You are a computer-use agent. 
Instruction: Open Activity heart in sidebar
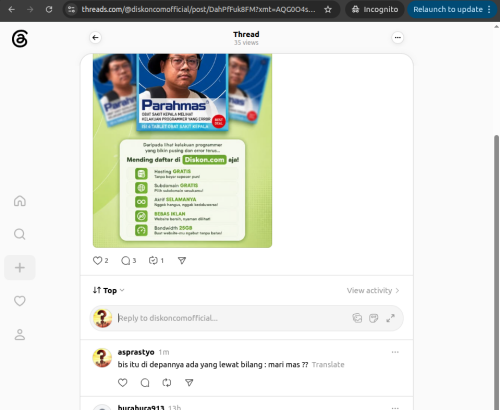[20, 301]
